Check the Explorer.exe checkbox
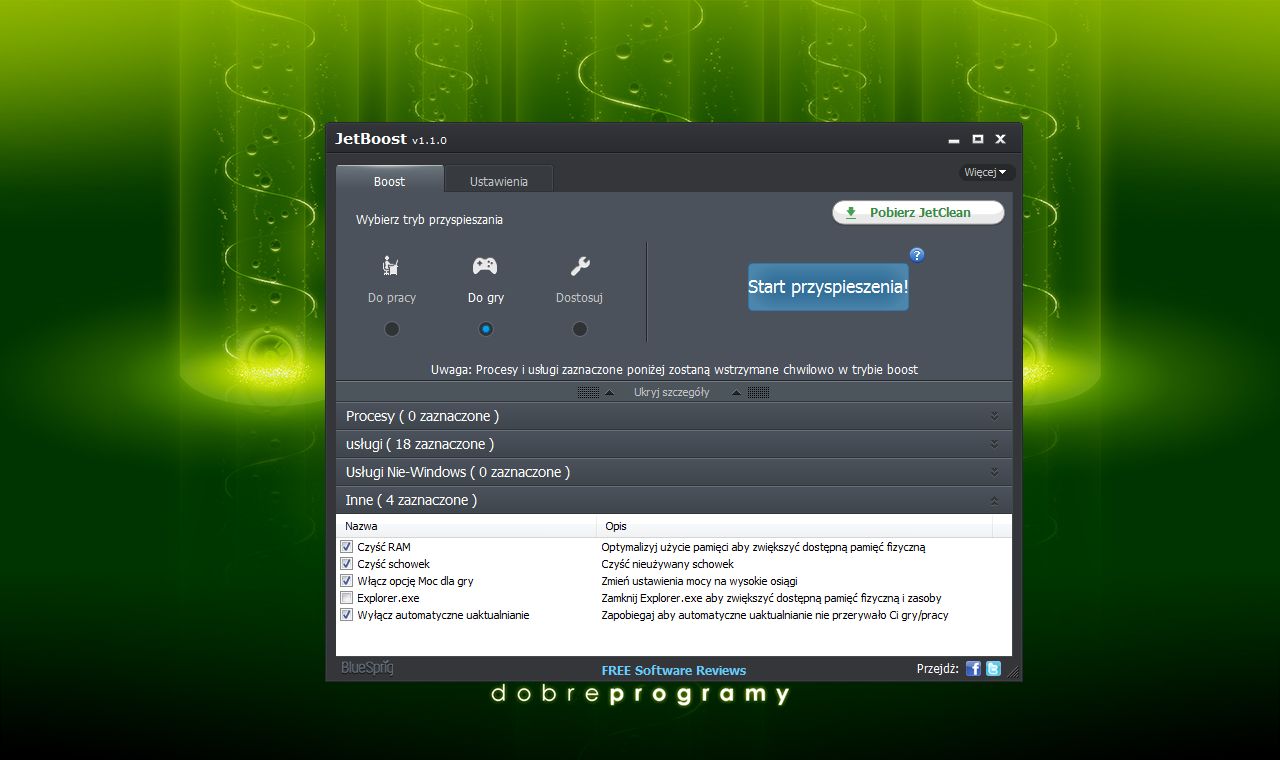This screenshot has height=760, width=1280. point(347,598)
